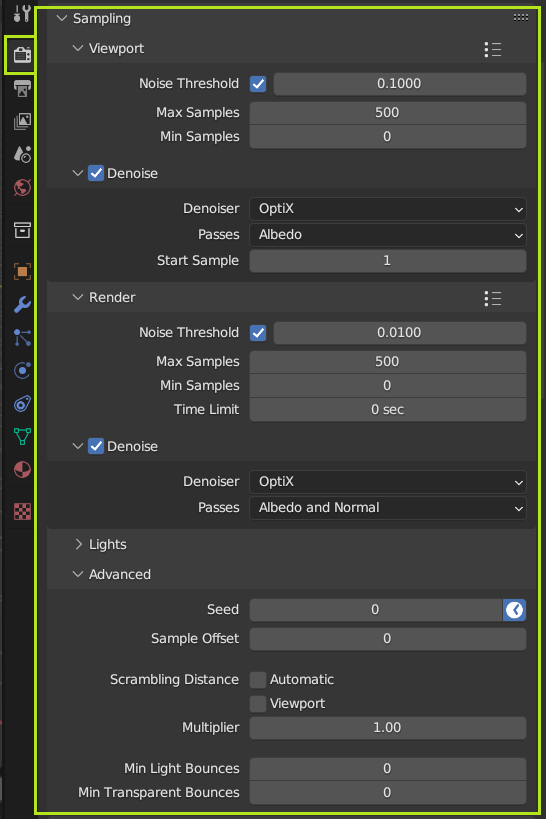The width and height of the screenshot is (546, 819).
Task: Disable Render Noise Threshold checkbox
Action: [258, 333]
